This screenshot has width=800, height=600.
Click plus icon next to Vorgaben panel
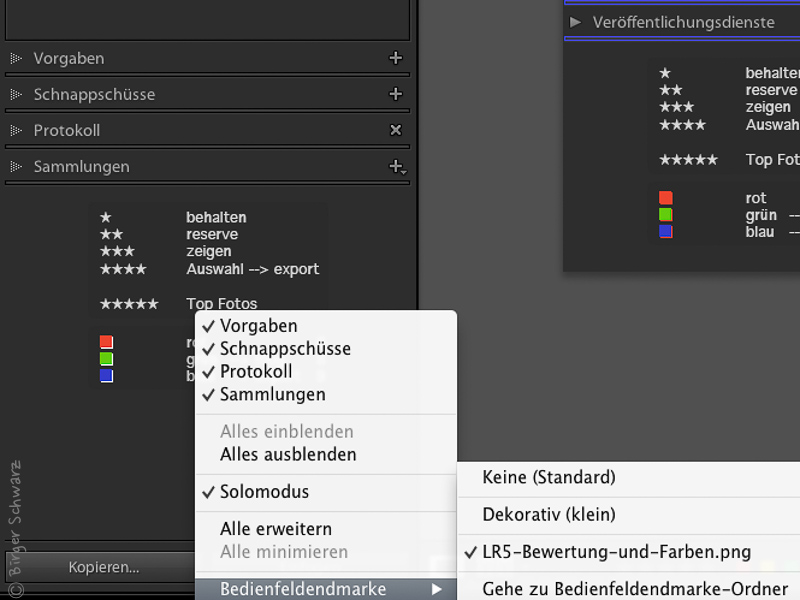(x=395, y=59)
